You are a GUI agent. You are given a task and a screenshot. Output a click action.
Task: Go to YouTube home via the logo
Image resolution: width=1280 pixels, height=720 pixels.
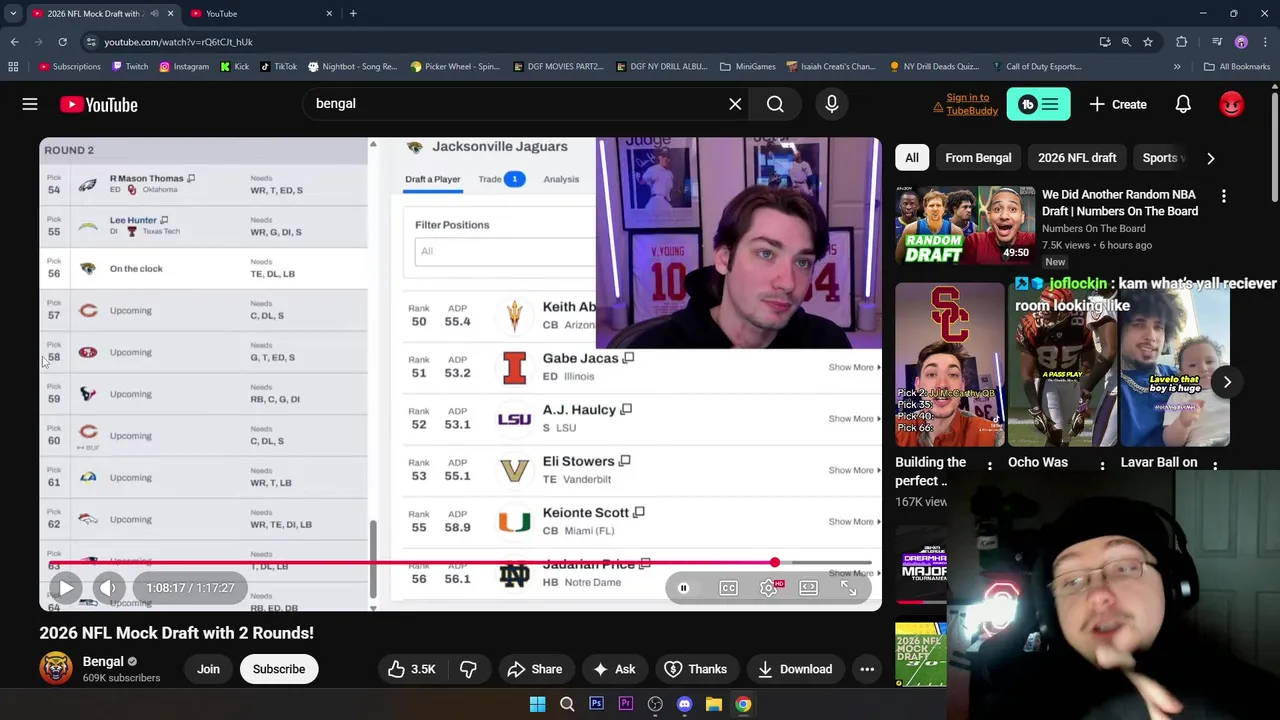98,105
